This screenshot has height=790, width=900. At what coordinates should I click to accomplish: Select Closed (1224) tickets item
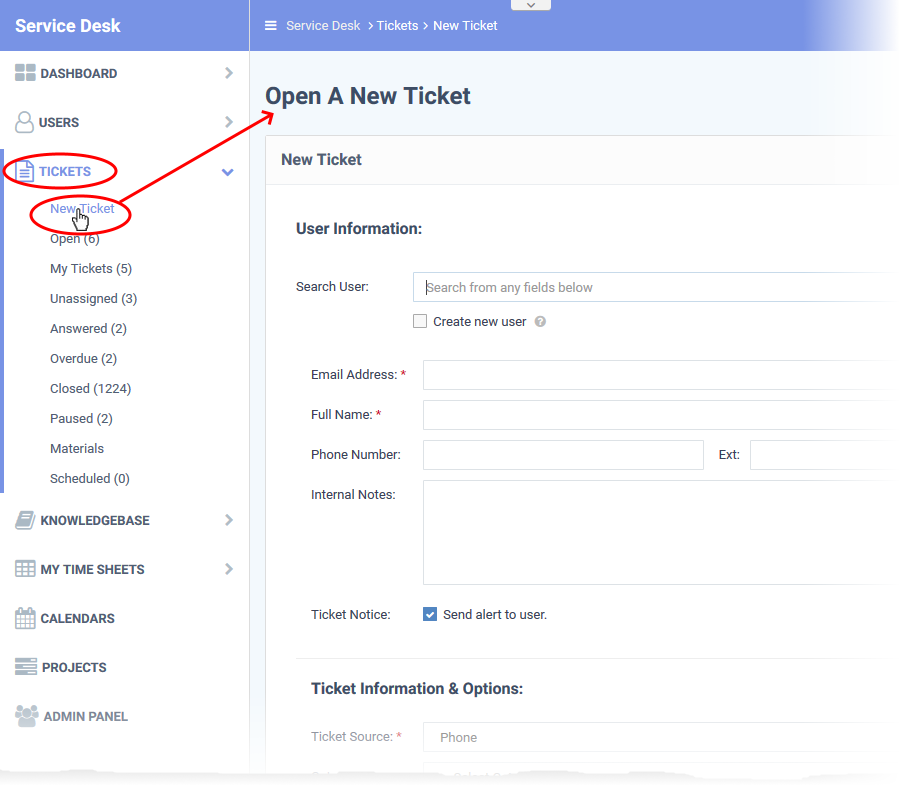coord(90,389)
